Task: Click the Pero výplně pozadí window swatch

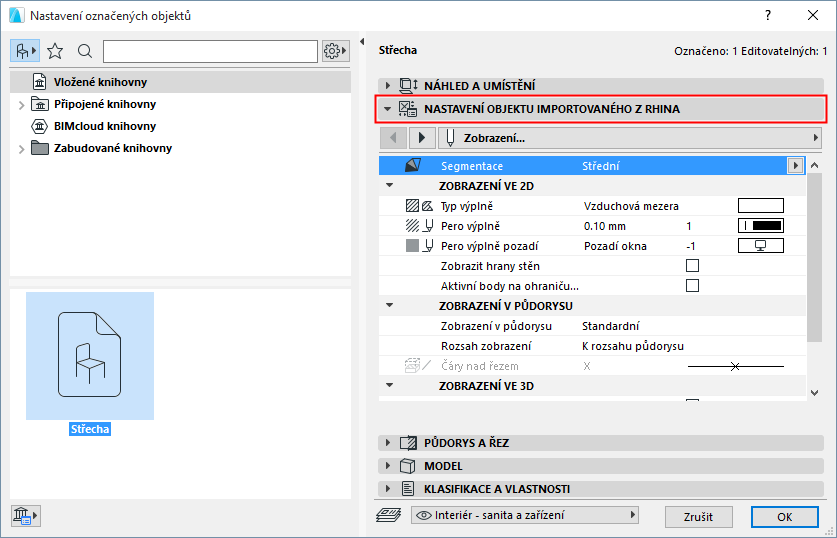Action: point(761,246)
